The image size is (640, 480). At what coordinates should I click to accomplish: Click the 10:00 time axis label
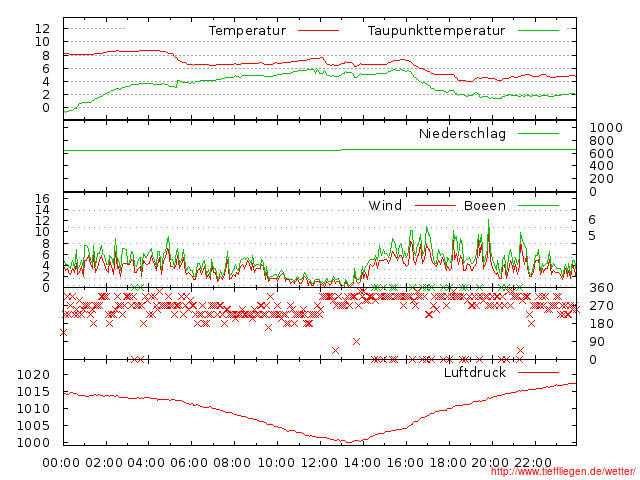(x=276, y=463)
